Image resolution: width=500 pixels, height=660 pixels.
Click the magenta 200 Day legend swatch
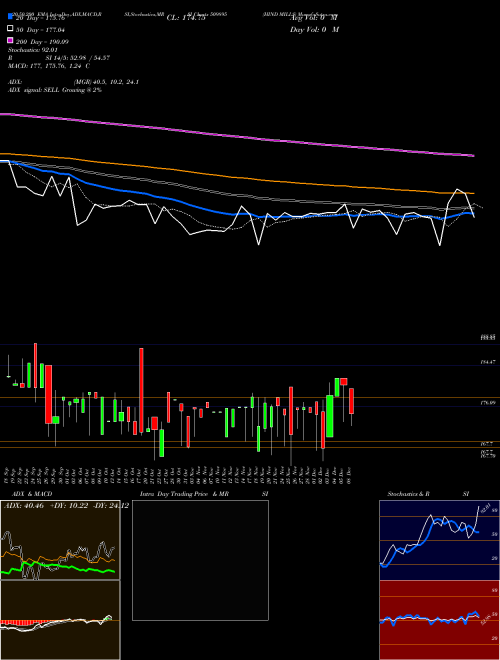click(x=10, y=41)
